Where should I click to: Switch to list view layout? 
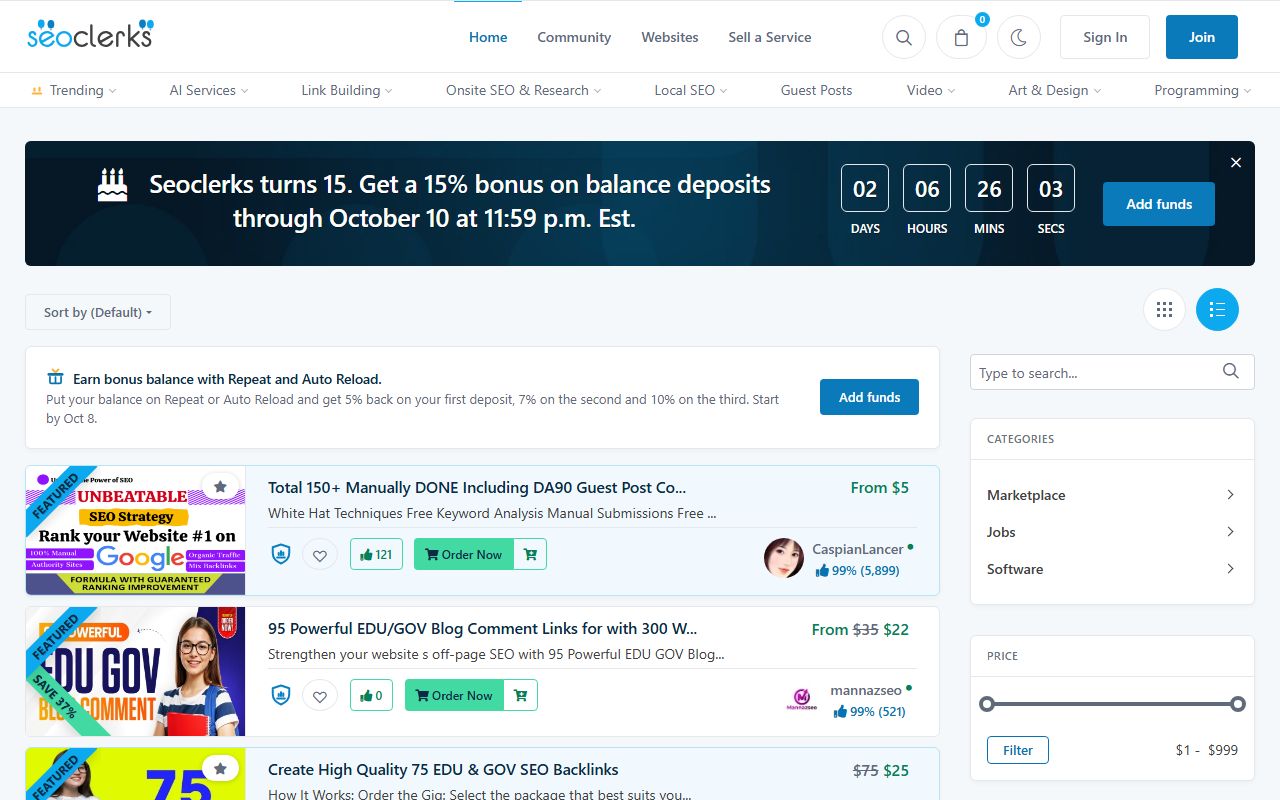1217,310
